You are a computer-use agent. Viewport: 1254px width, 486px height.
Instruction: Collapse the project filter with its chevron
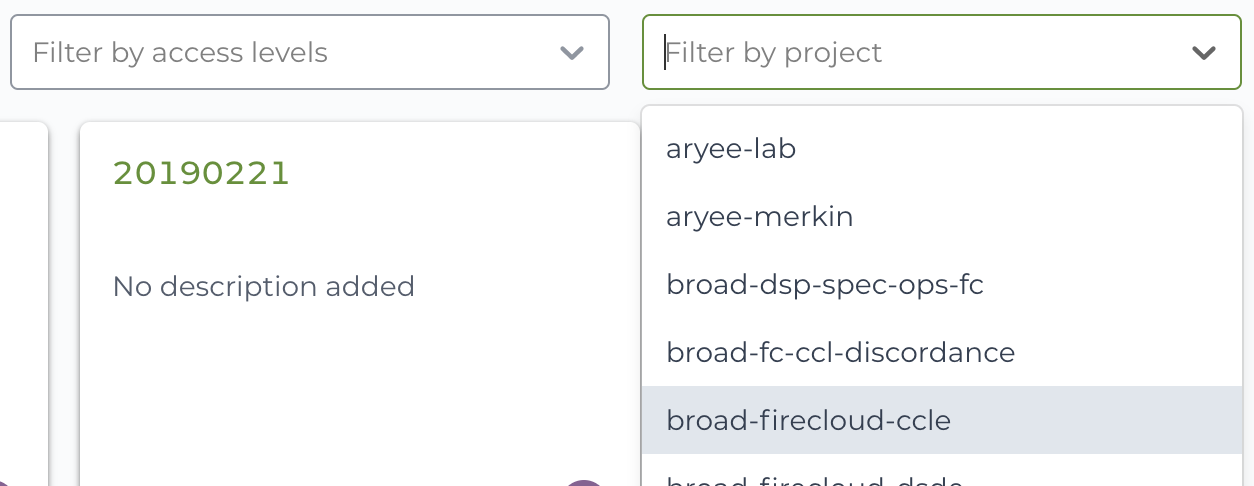(x=1204, y=52)
